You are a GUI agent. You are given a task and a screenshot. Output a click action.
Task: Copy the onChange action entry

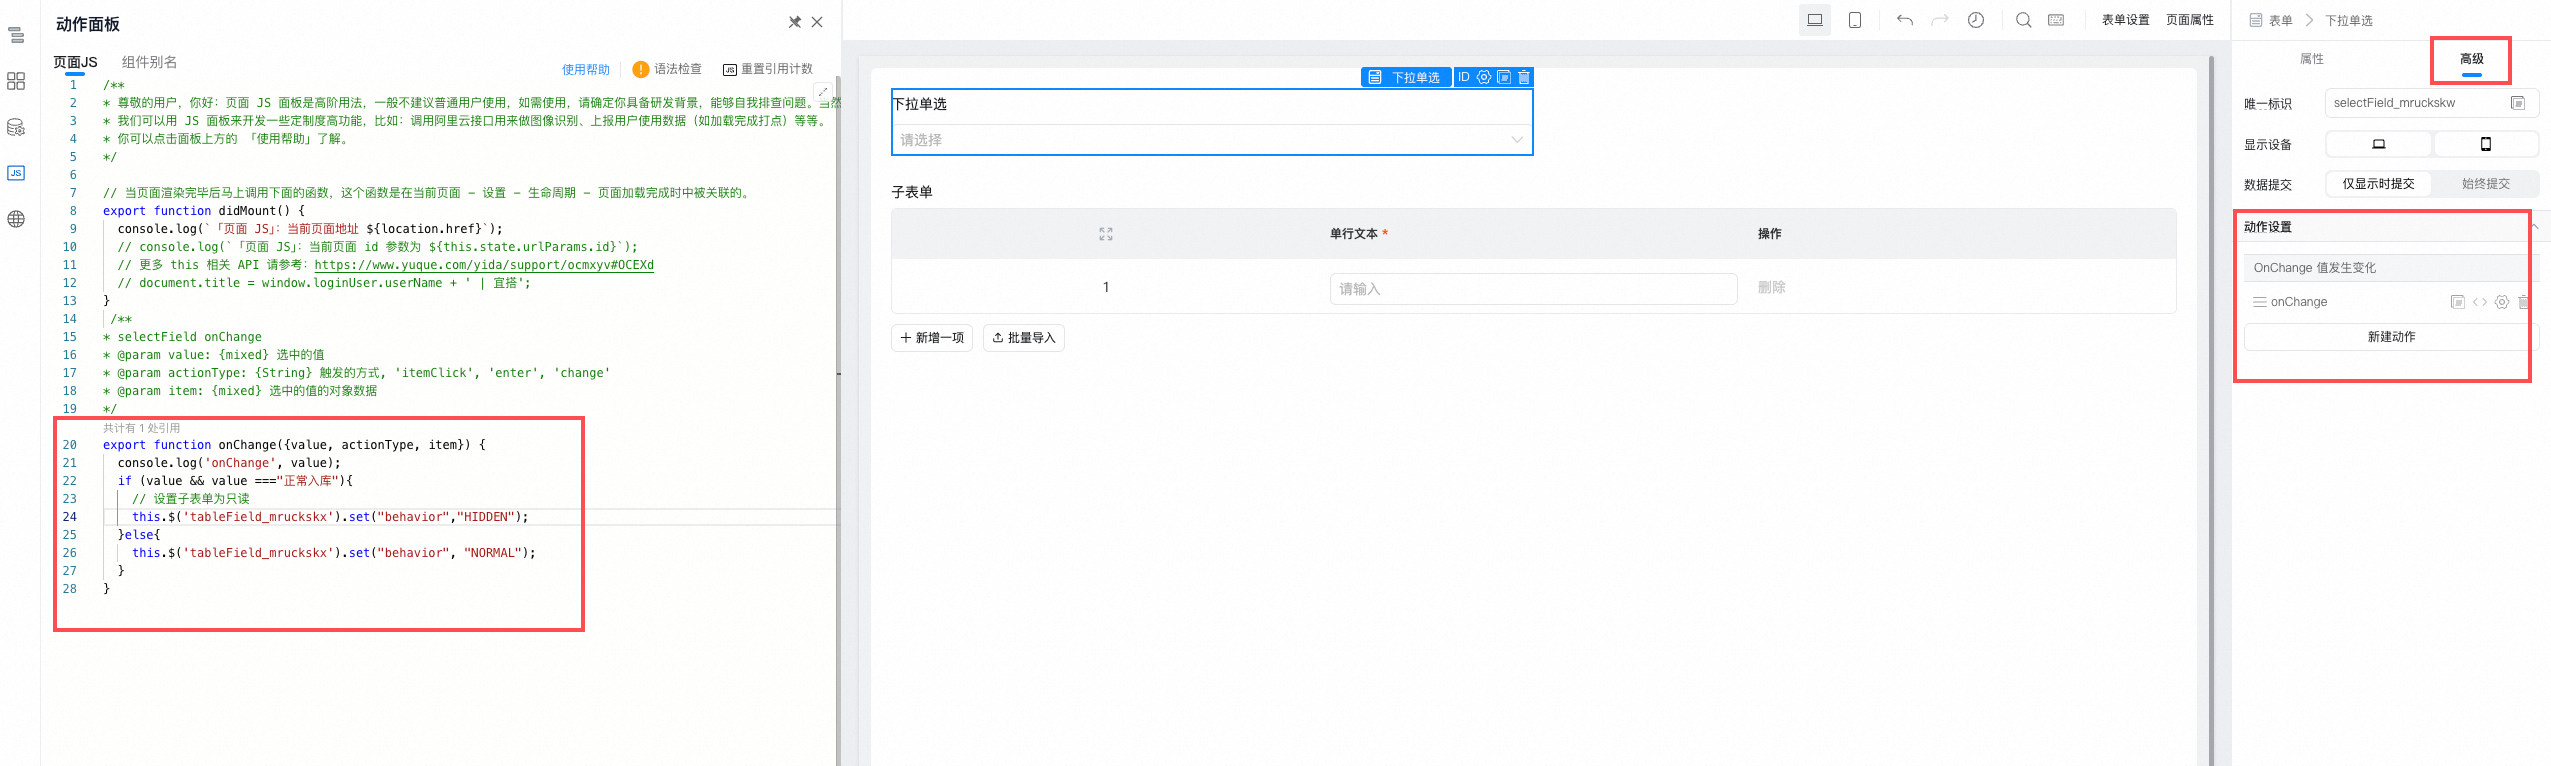click(2458, 302)
